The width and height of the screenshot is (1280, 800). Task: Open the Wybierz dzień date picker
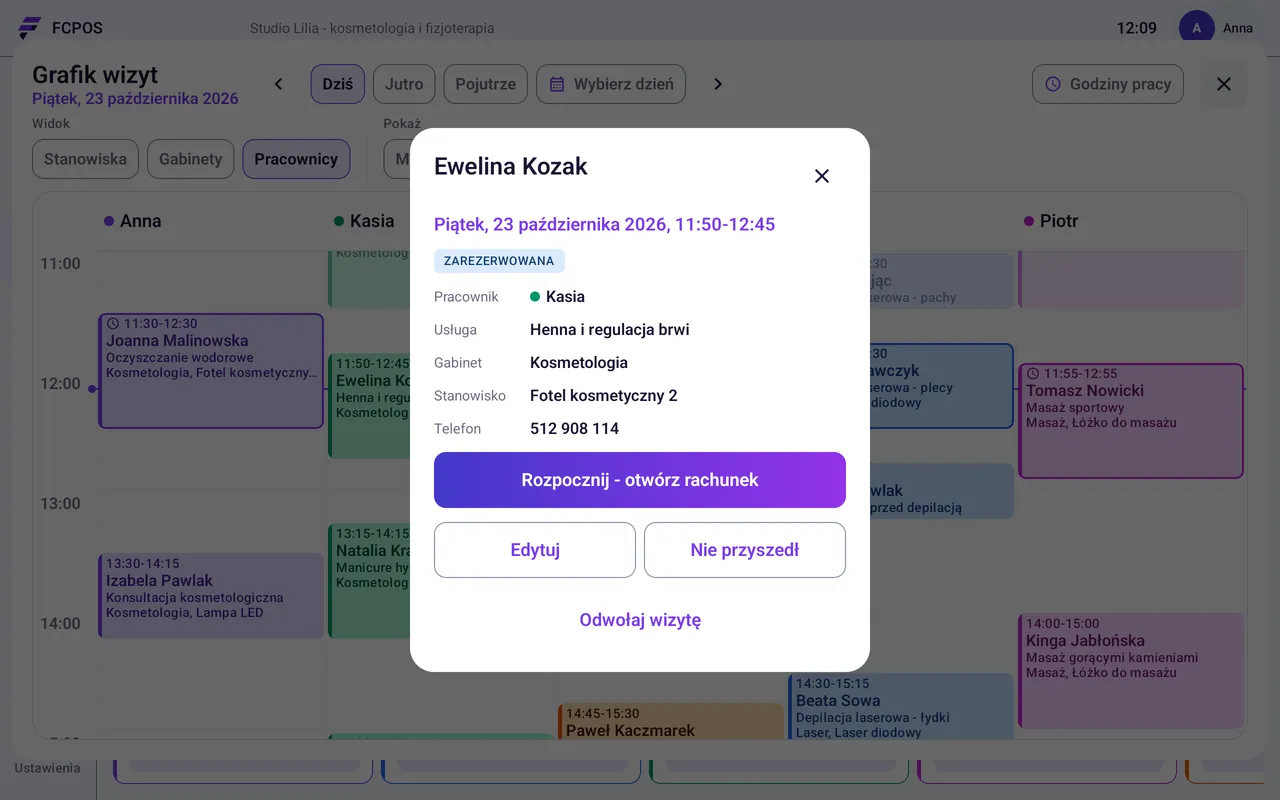pyautogui.click(x=611, y=84)
